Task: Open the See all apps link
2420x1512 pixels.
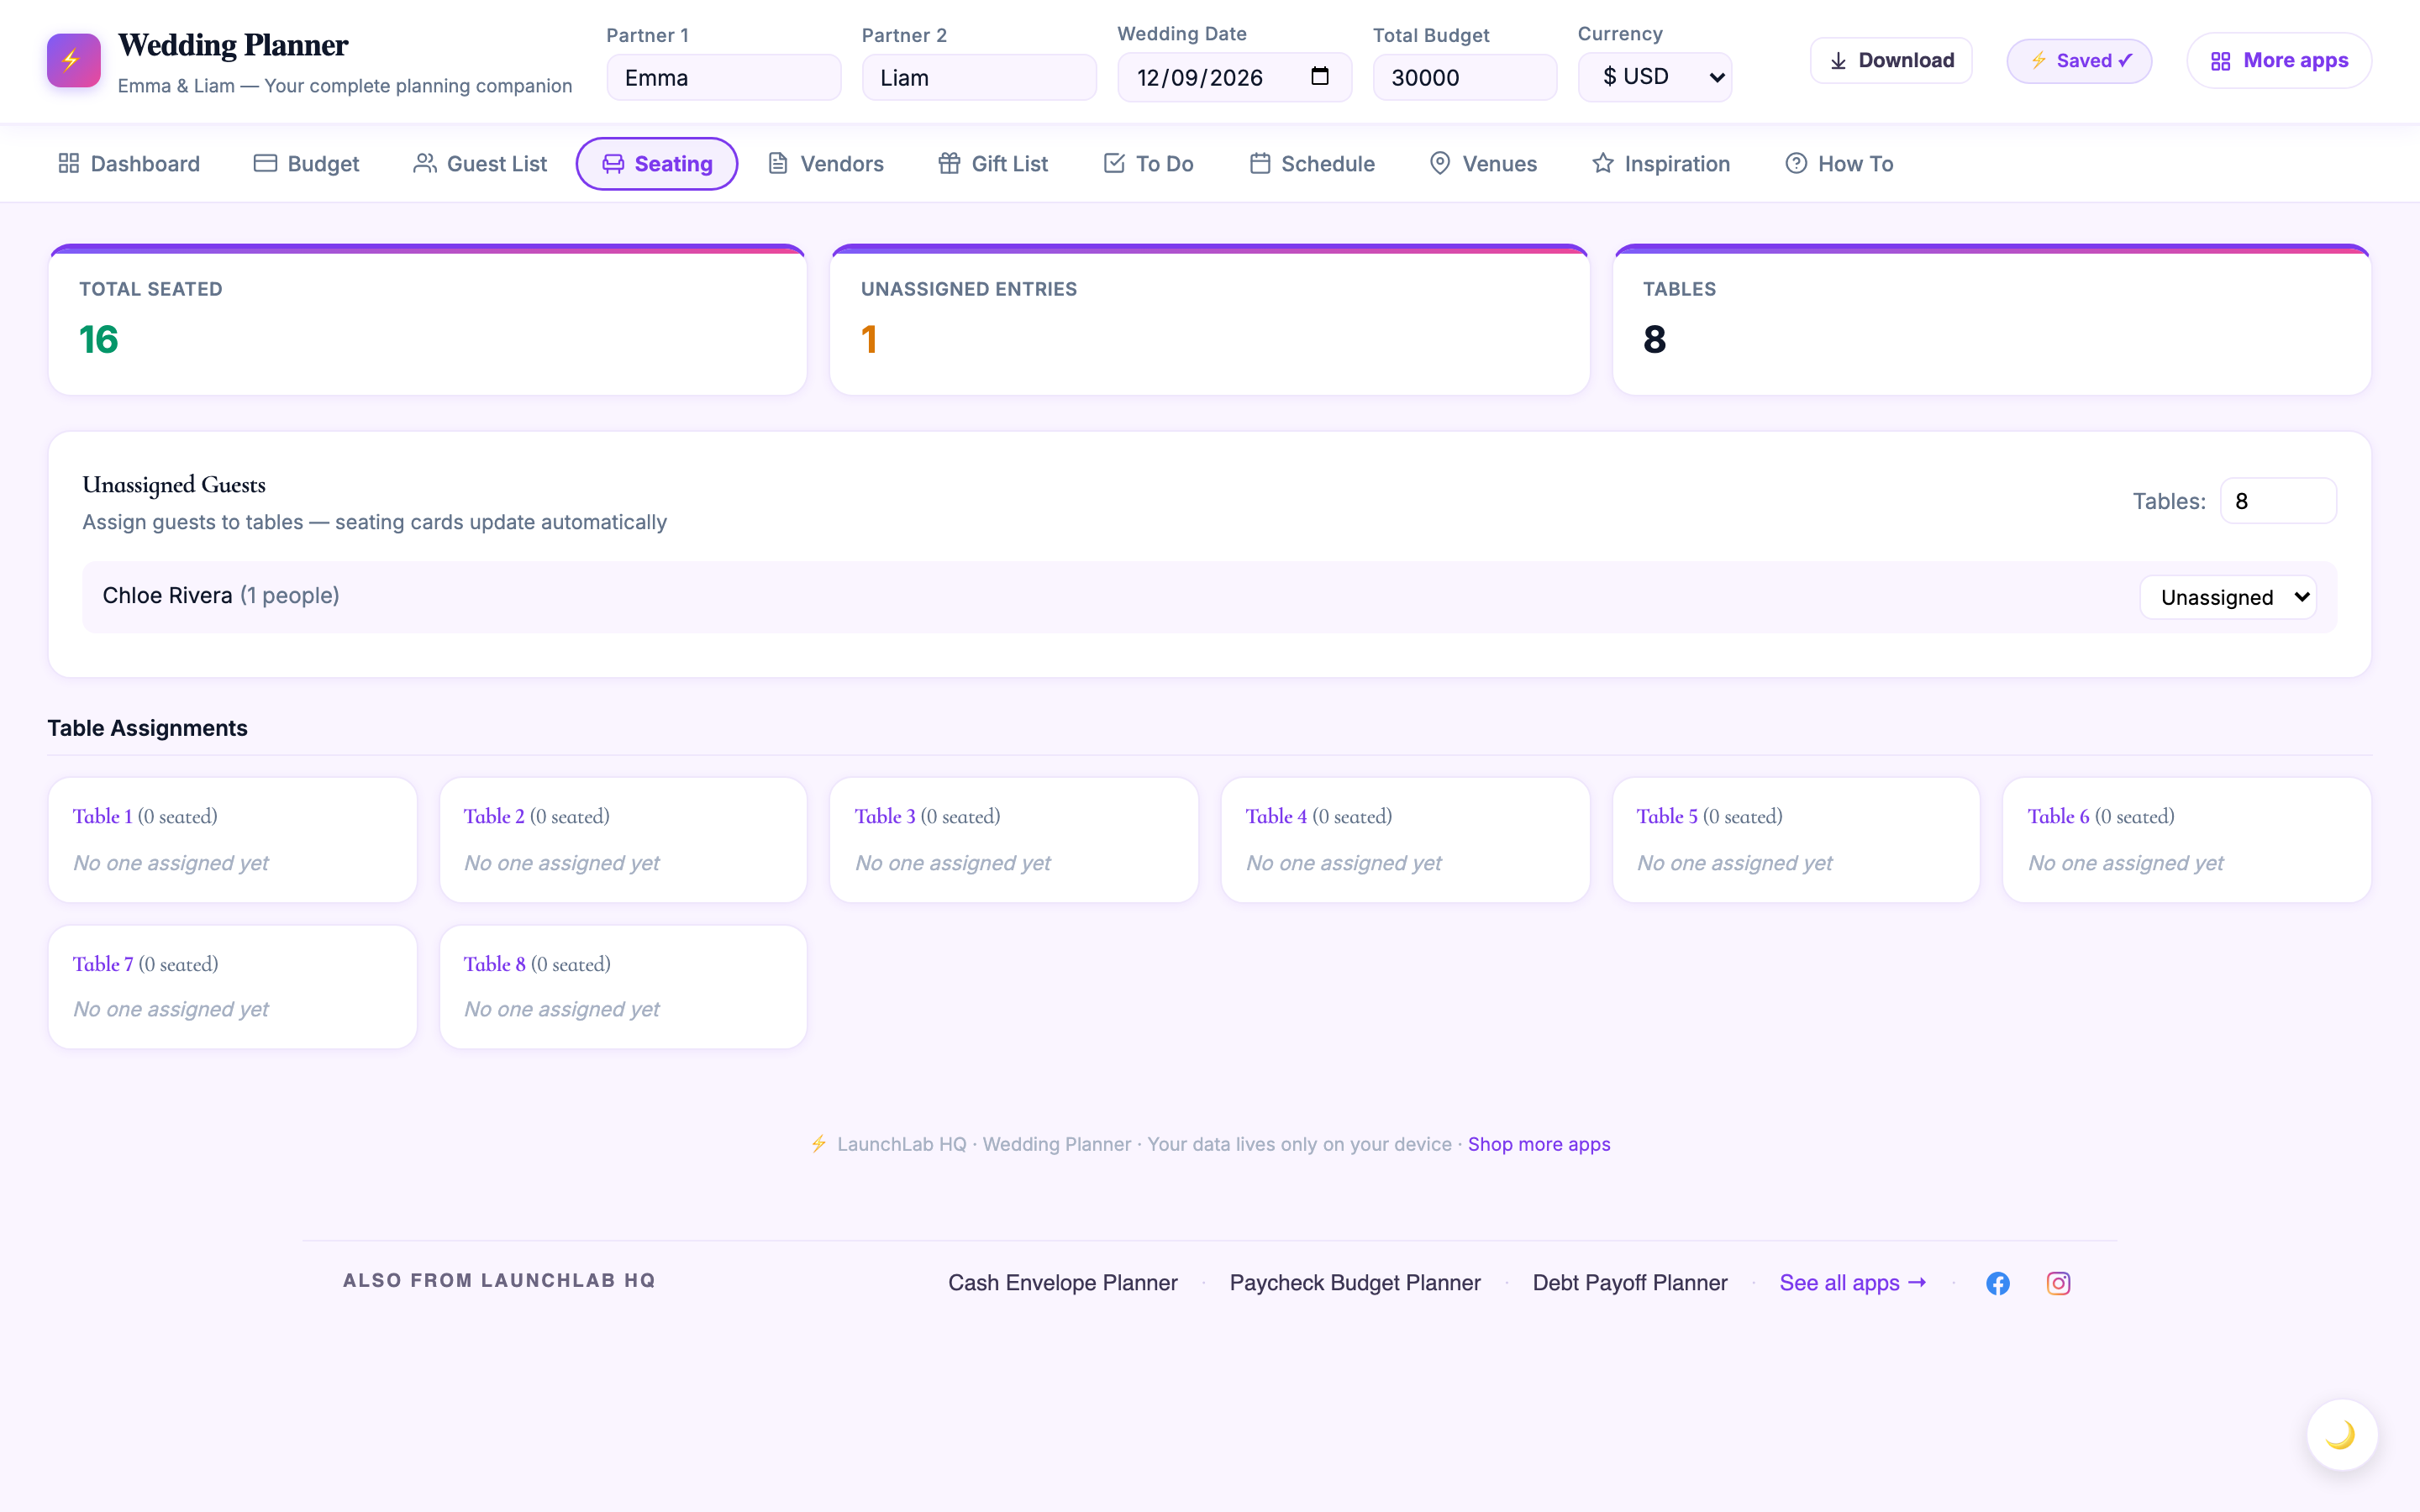Action: [x=1852, y=1283]
